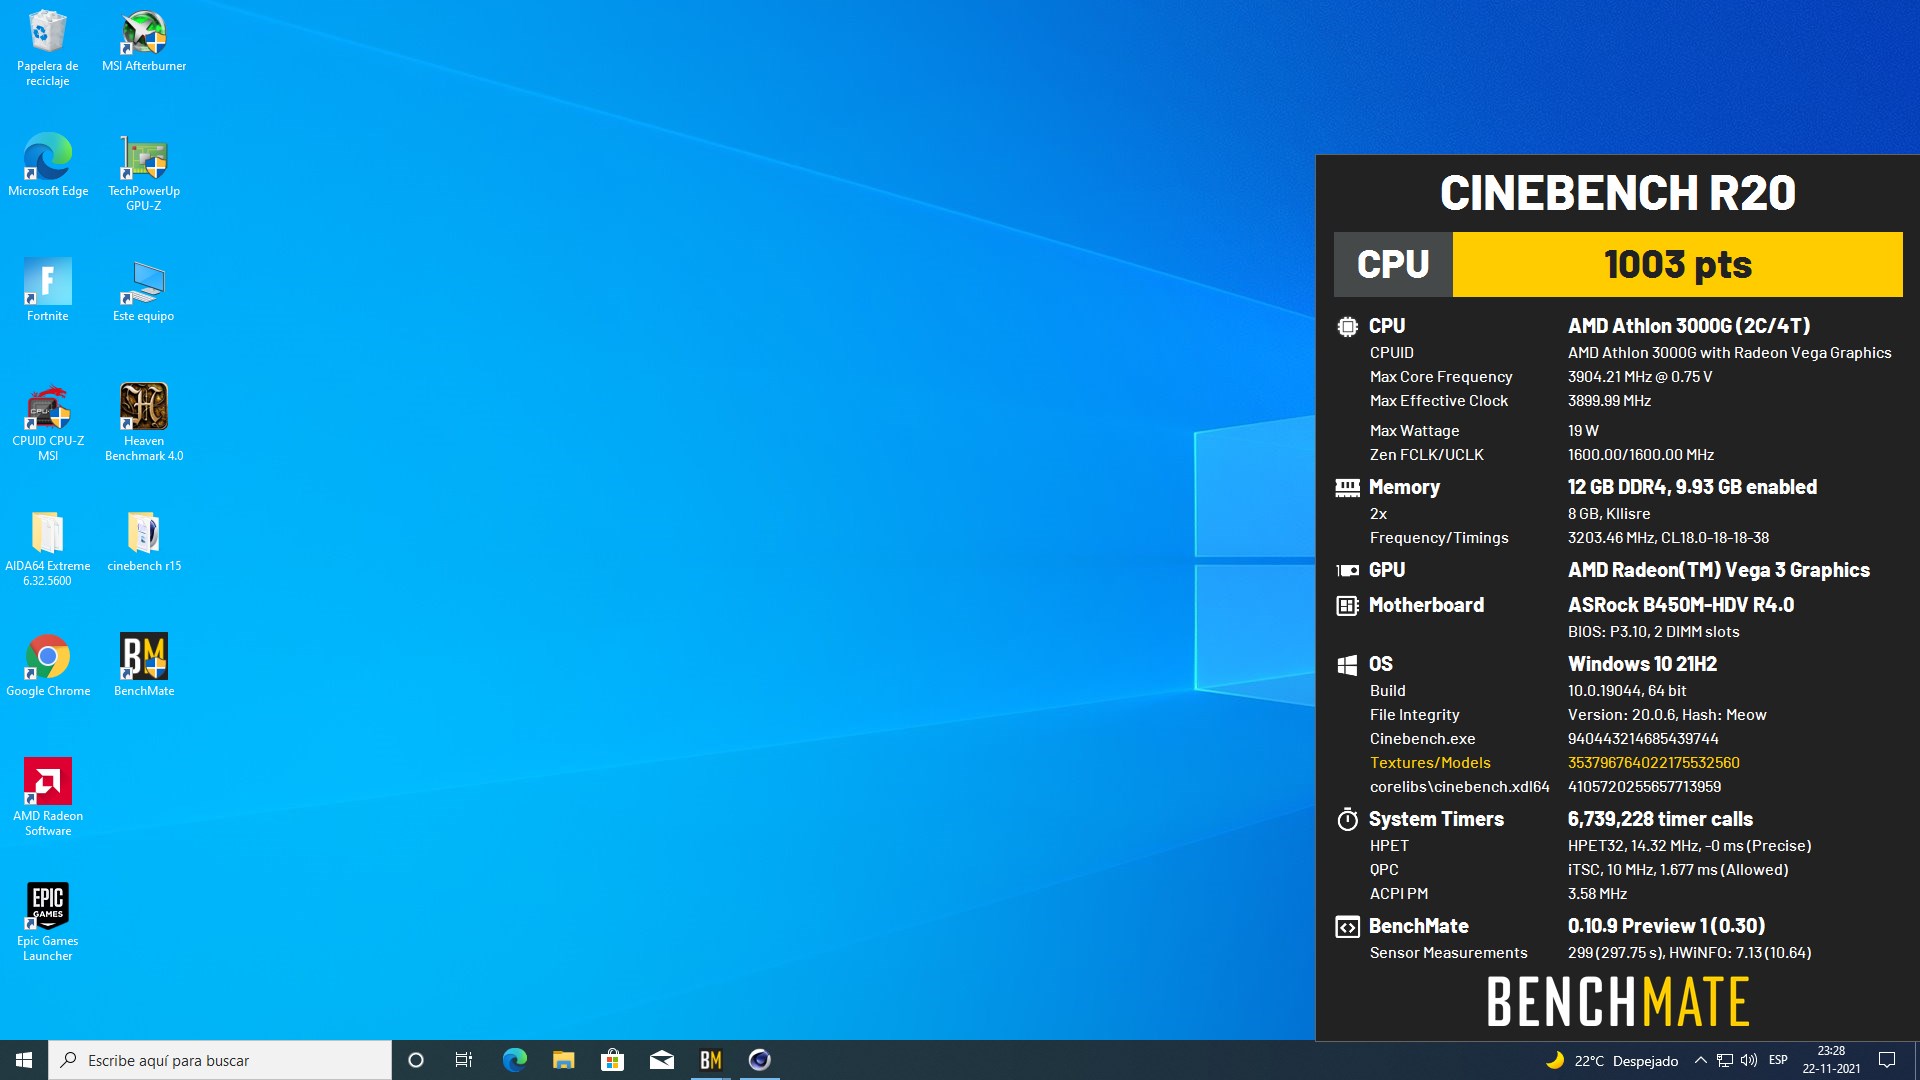1920x1080 pixels.
Task: Click the ASRock B450M-HDV R4.0 text
Action: [x=1680, y=605]
